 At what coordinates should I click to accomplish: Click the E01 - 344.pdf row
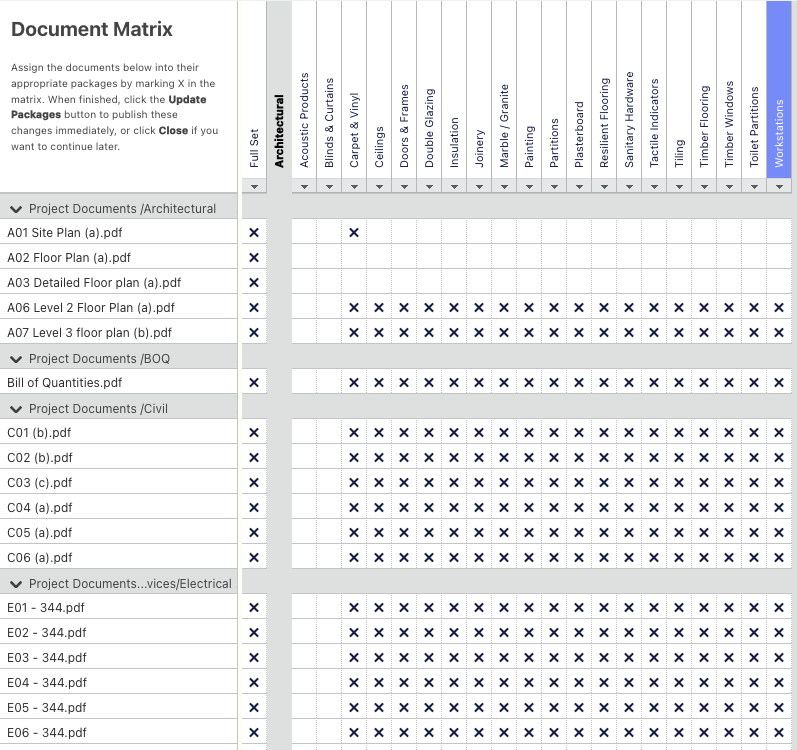tap(118, 608)
